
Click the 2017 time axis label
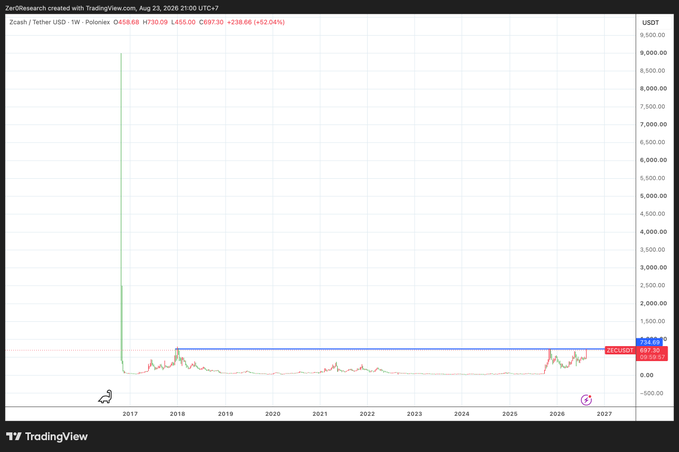point(130,414)
